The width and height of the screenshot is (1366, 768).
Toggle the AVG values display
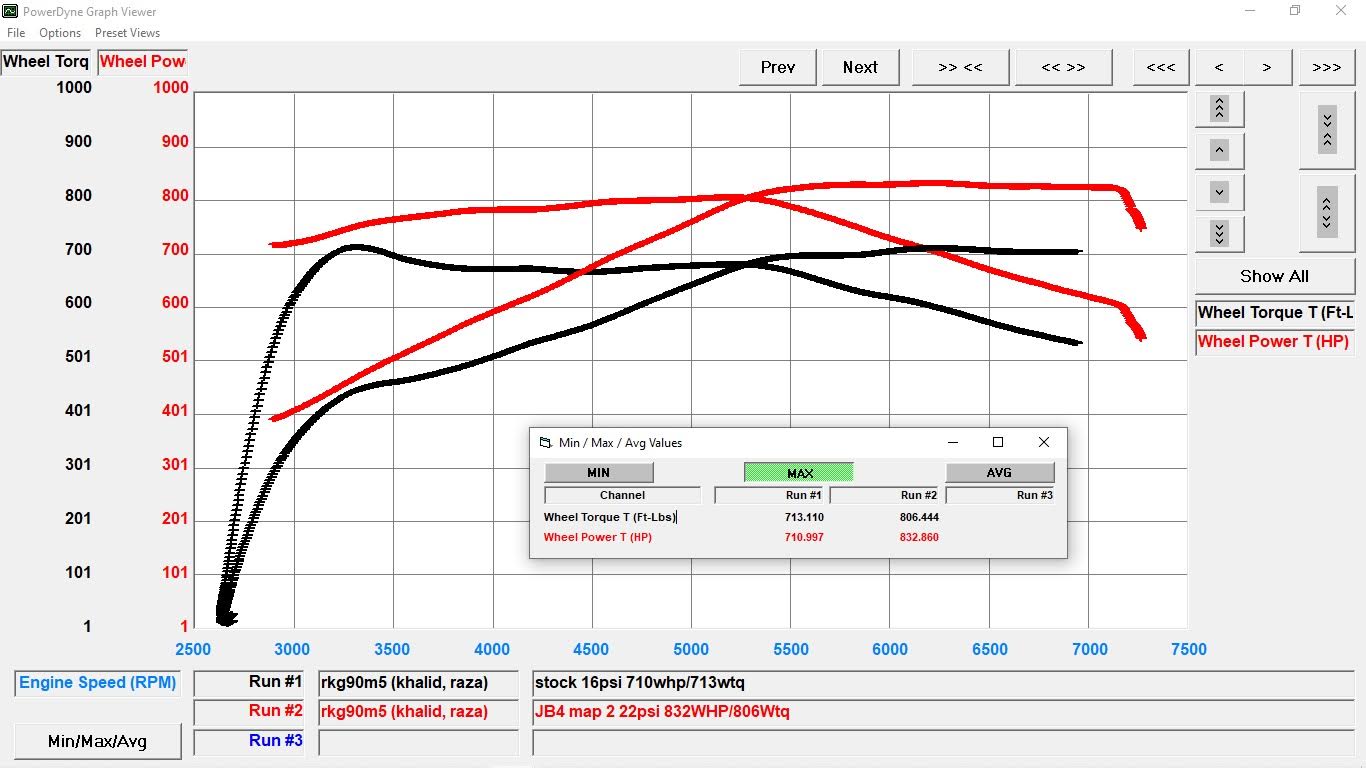[x=999, y=471]
